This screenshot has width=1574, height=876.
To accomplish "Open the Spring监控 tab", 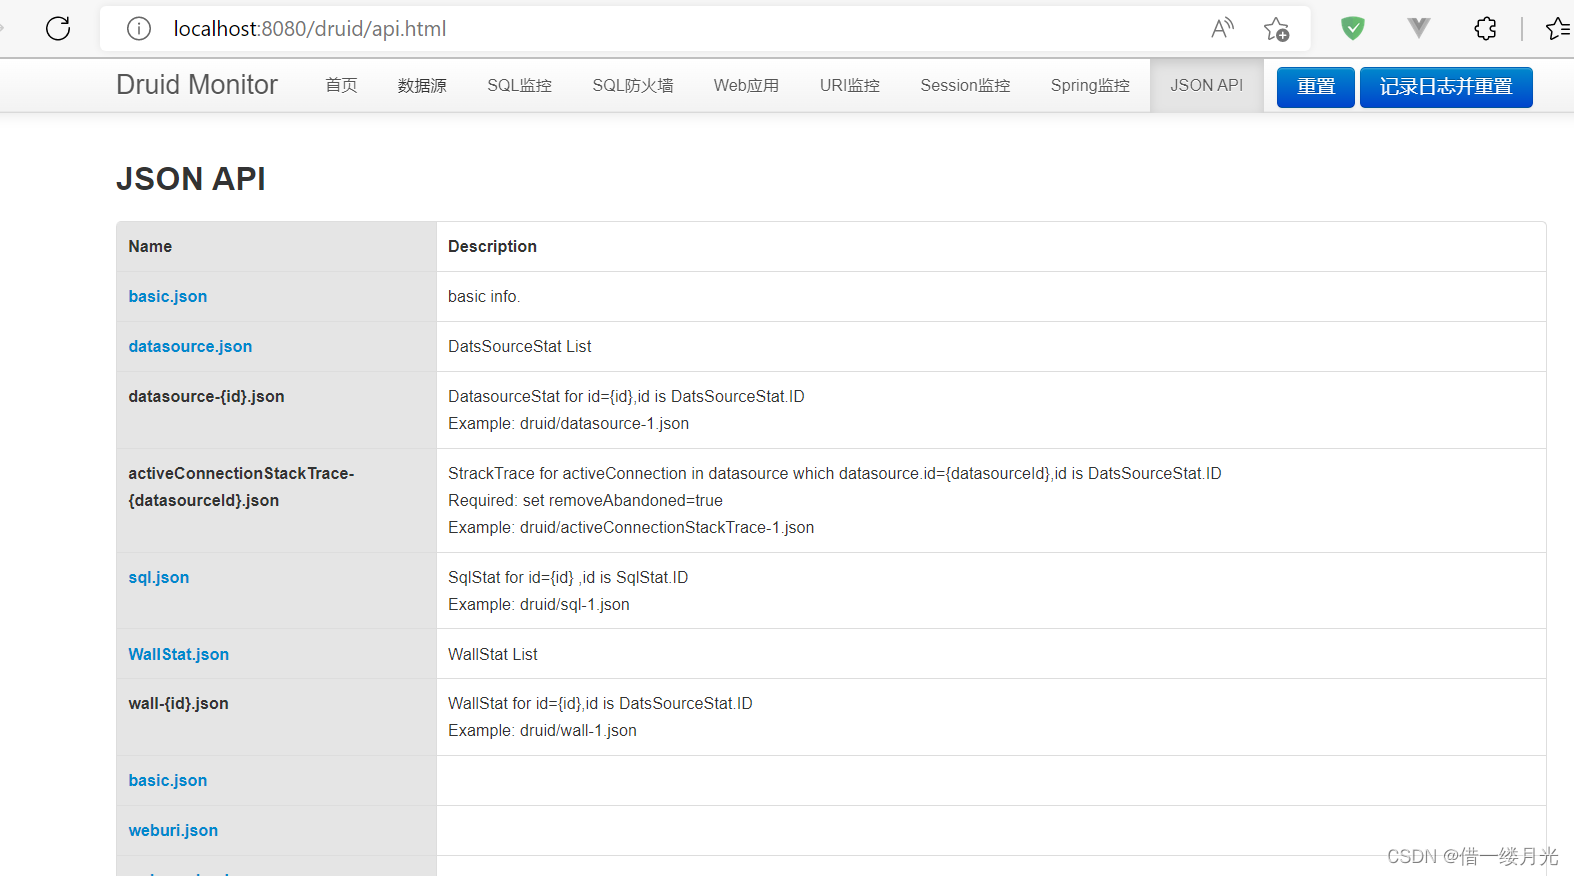I will pos(1090,86).
